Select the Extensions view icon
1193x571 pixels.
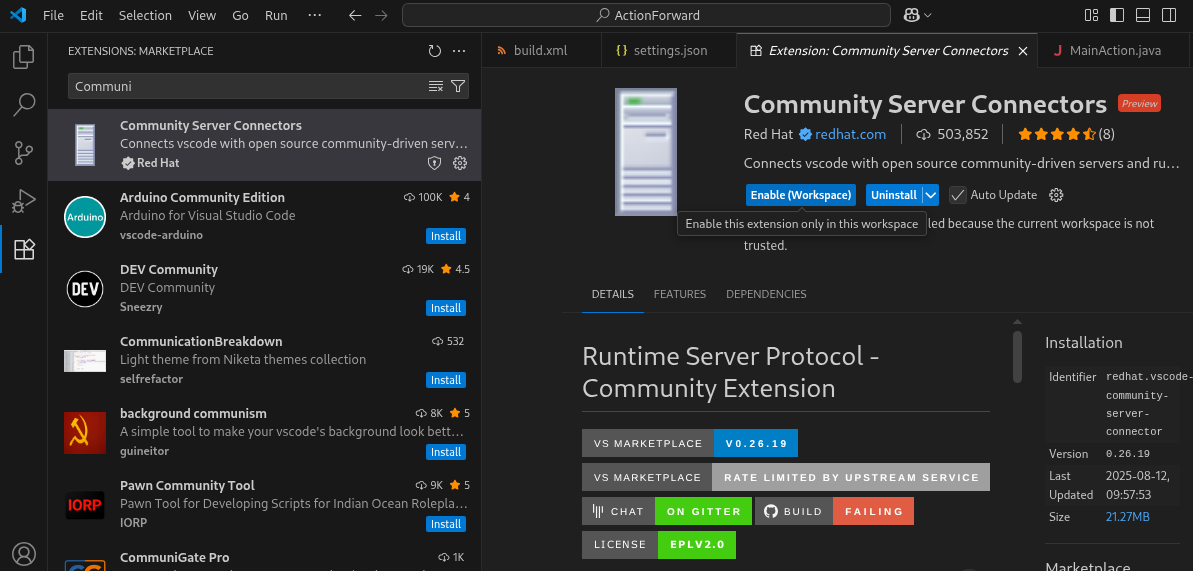click(24, 249)
